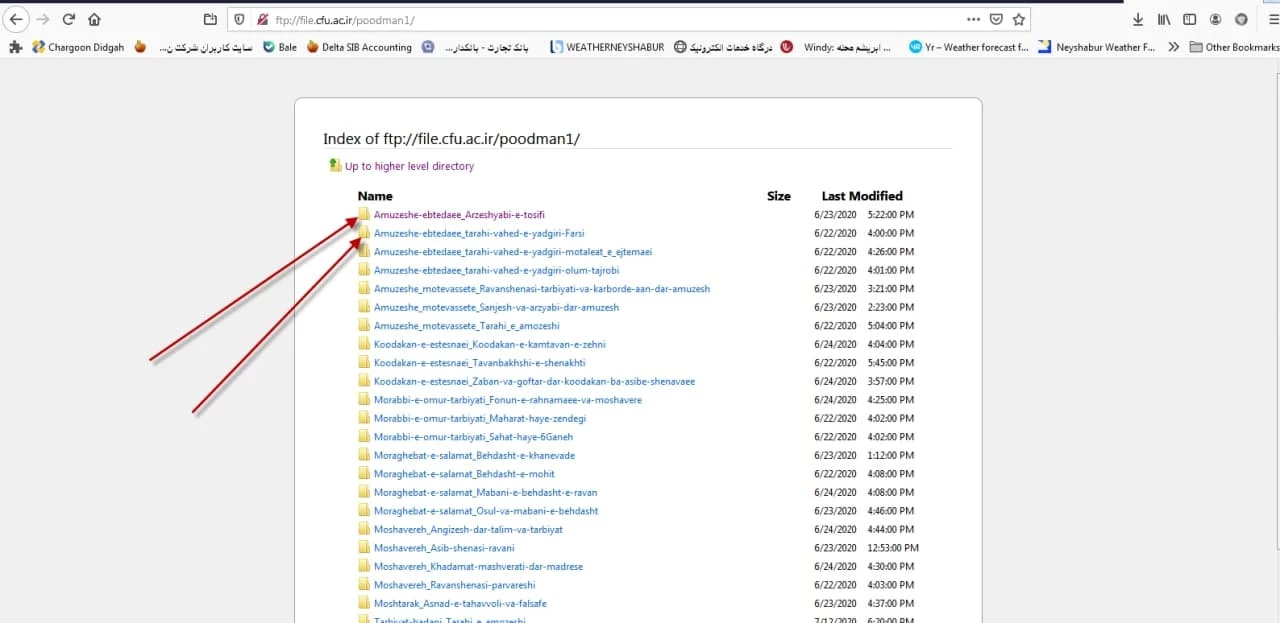Open the Amuzeshe-ebtedaee_Arzeshyabi-e-tosifi folder
1280x623 pixels.
[x=459, y=214]
